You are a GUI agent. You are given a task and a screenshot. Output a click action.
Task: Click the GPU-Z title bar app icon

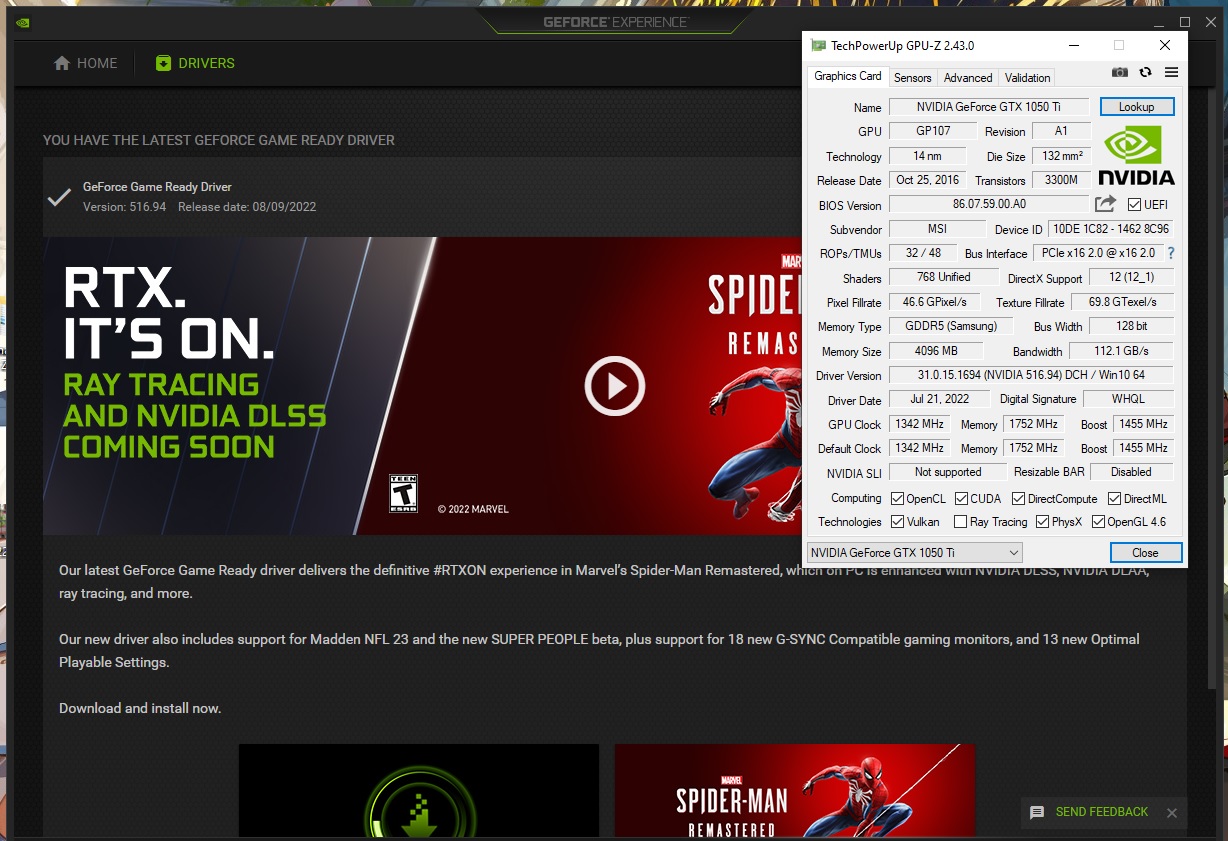(x=818, y=46)
